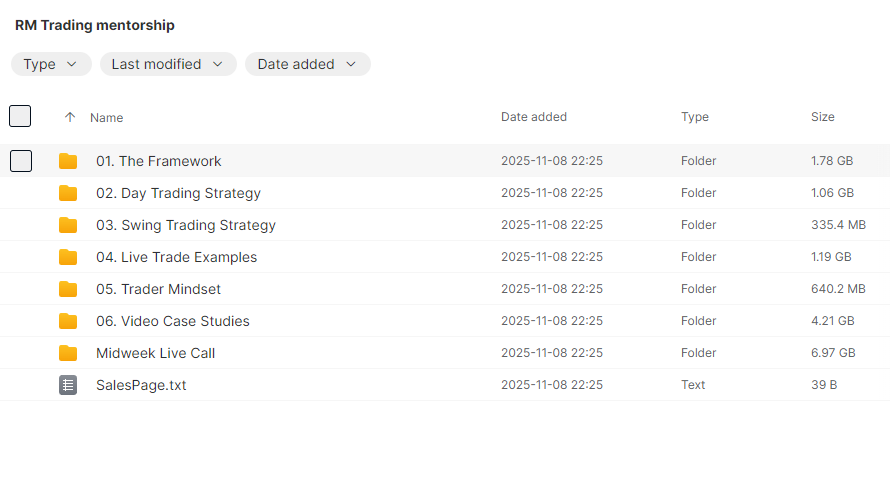
Task: Sort files by the Size column header
Action: click(x=822, y=117)
